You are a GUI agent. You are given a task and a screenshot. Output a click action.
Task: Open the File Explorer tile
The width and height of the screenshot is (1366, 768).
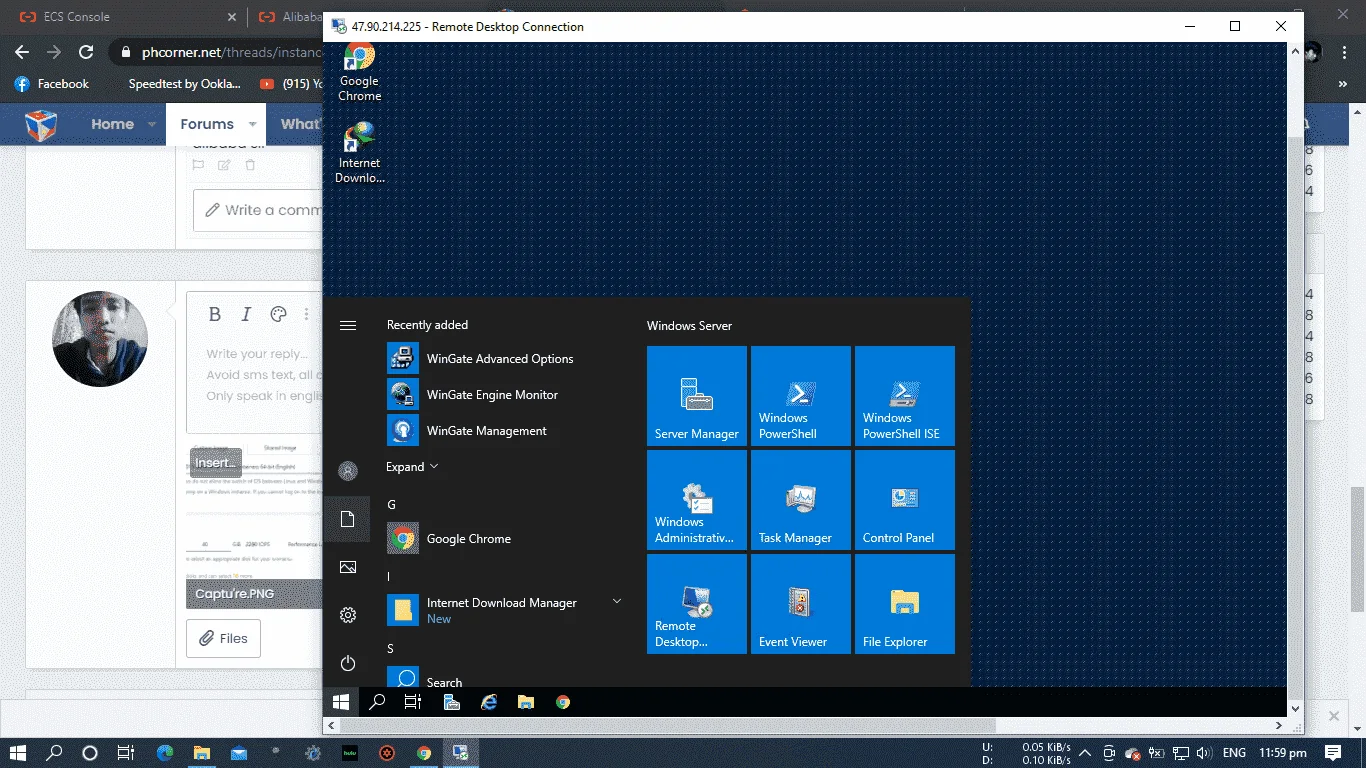pos(905,604)
